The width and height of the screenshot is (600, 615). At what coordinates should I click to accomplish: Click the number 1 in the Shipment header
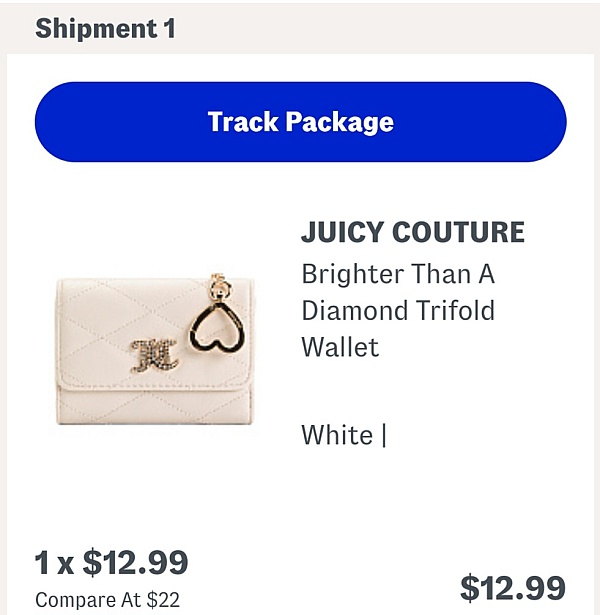point(169,28)
